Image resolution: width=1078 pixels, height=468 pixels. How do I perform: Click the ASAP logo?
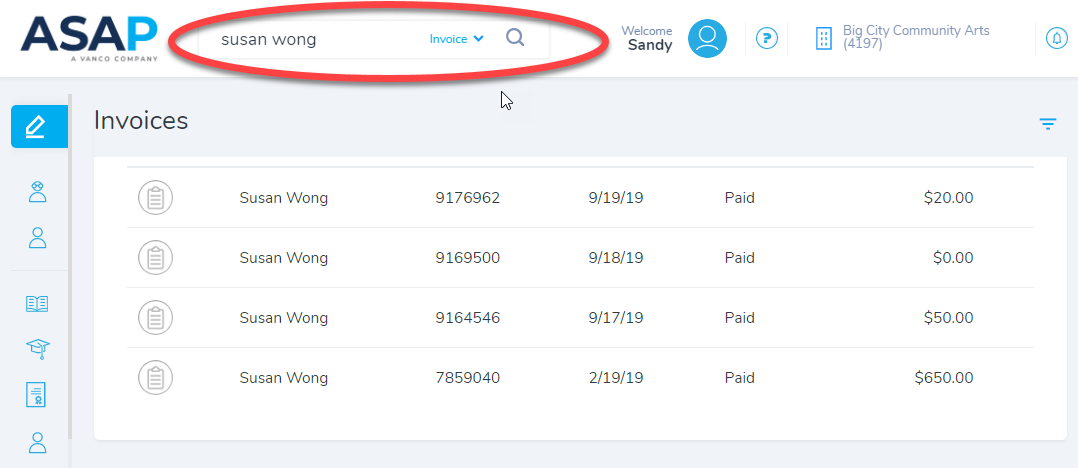tap(89, 38)
